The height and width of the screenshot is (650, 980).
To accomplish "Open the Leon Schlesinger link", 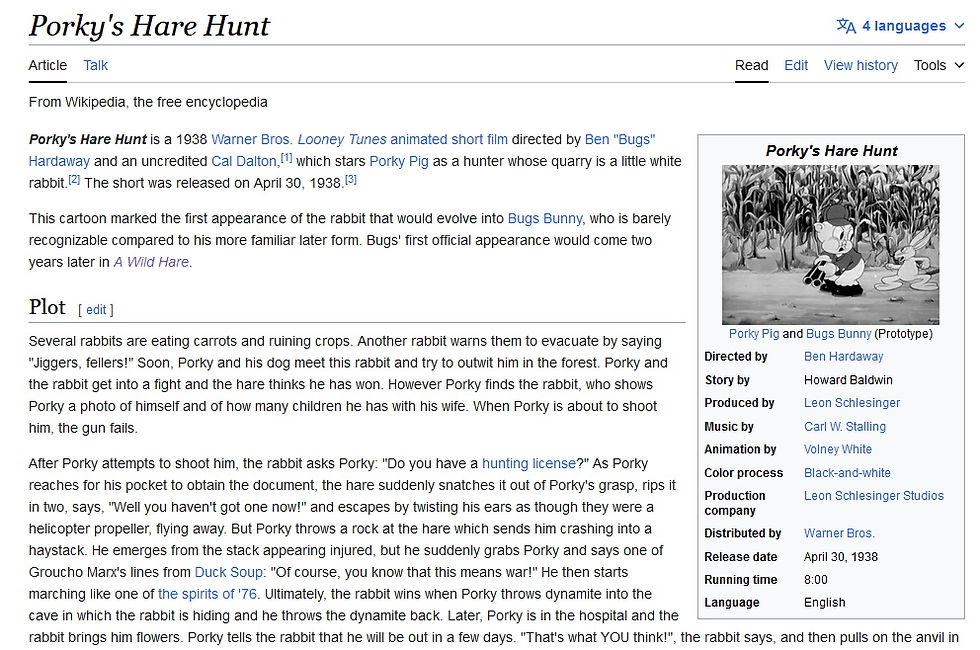I will pyautogui.click(x=852, y=402).
